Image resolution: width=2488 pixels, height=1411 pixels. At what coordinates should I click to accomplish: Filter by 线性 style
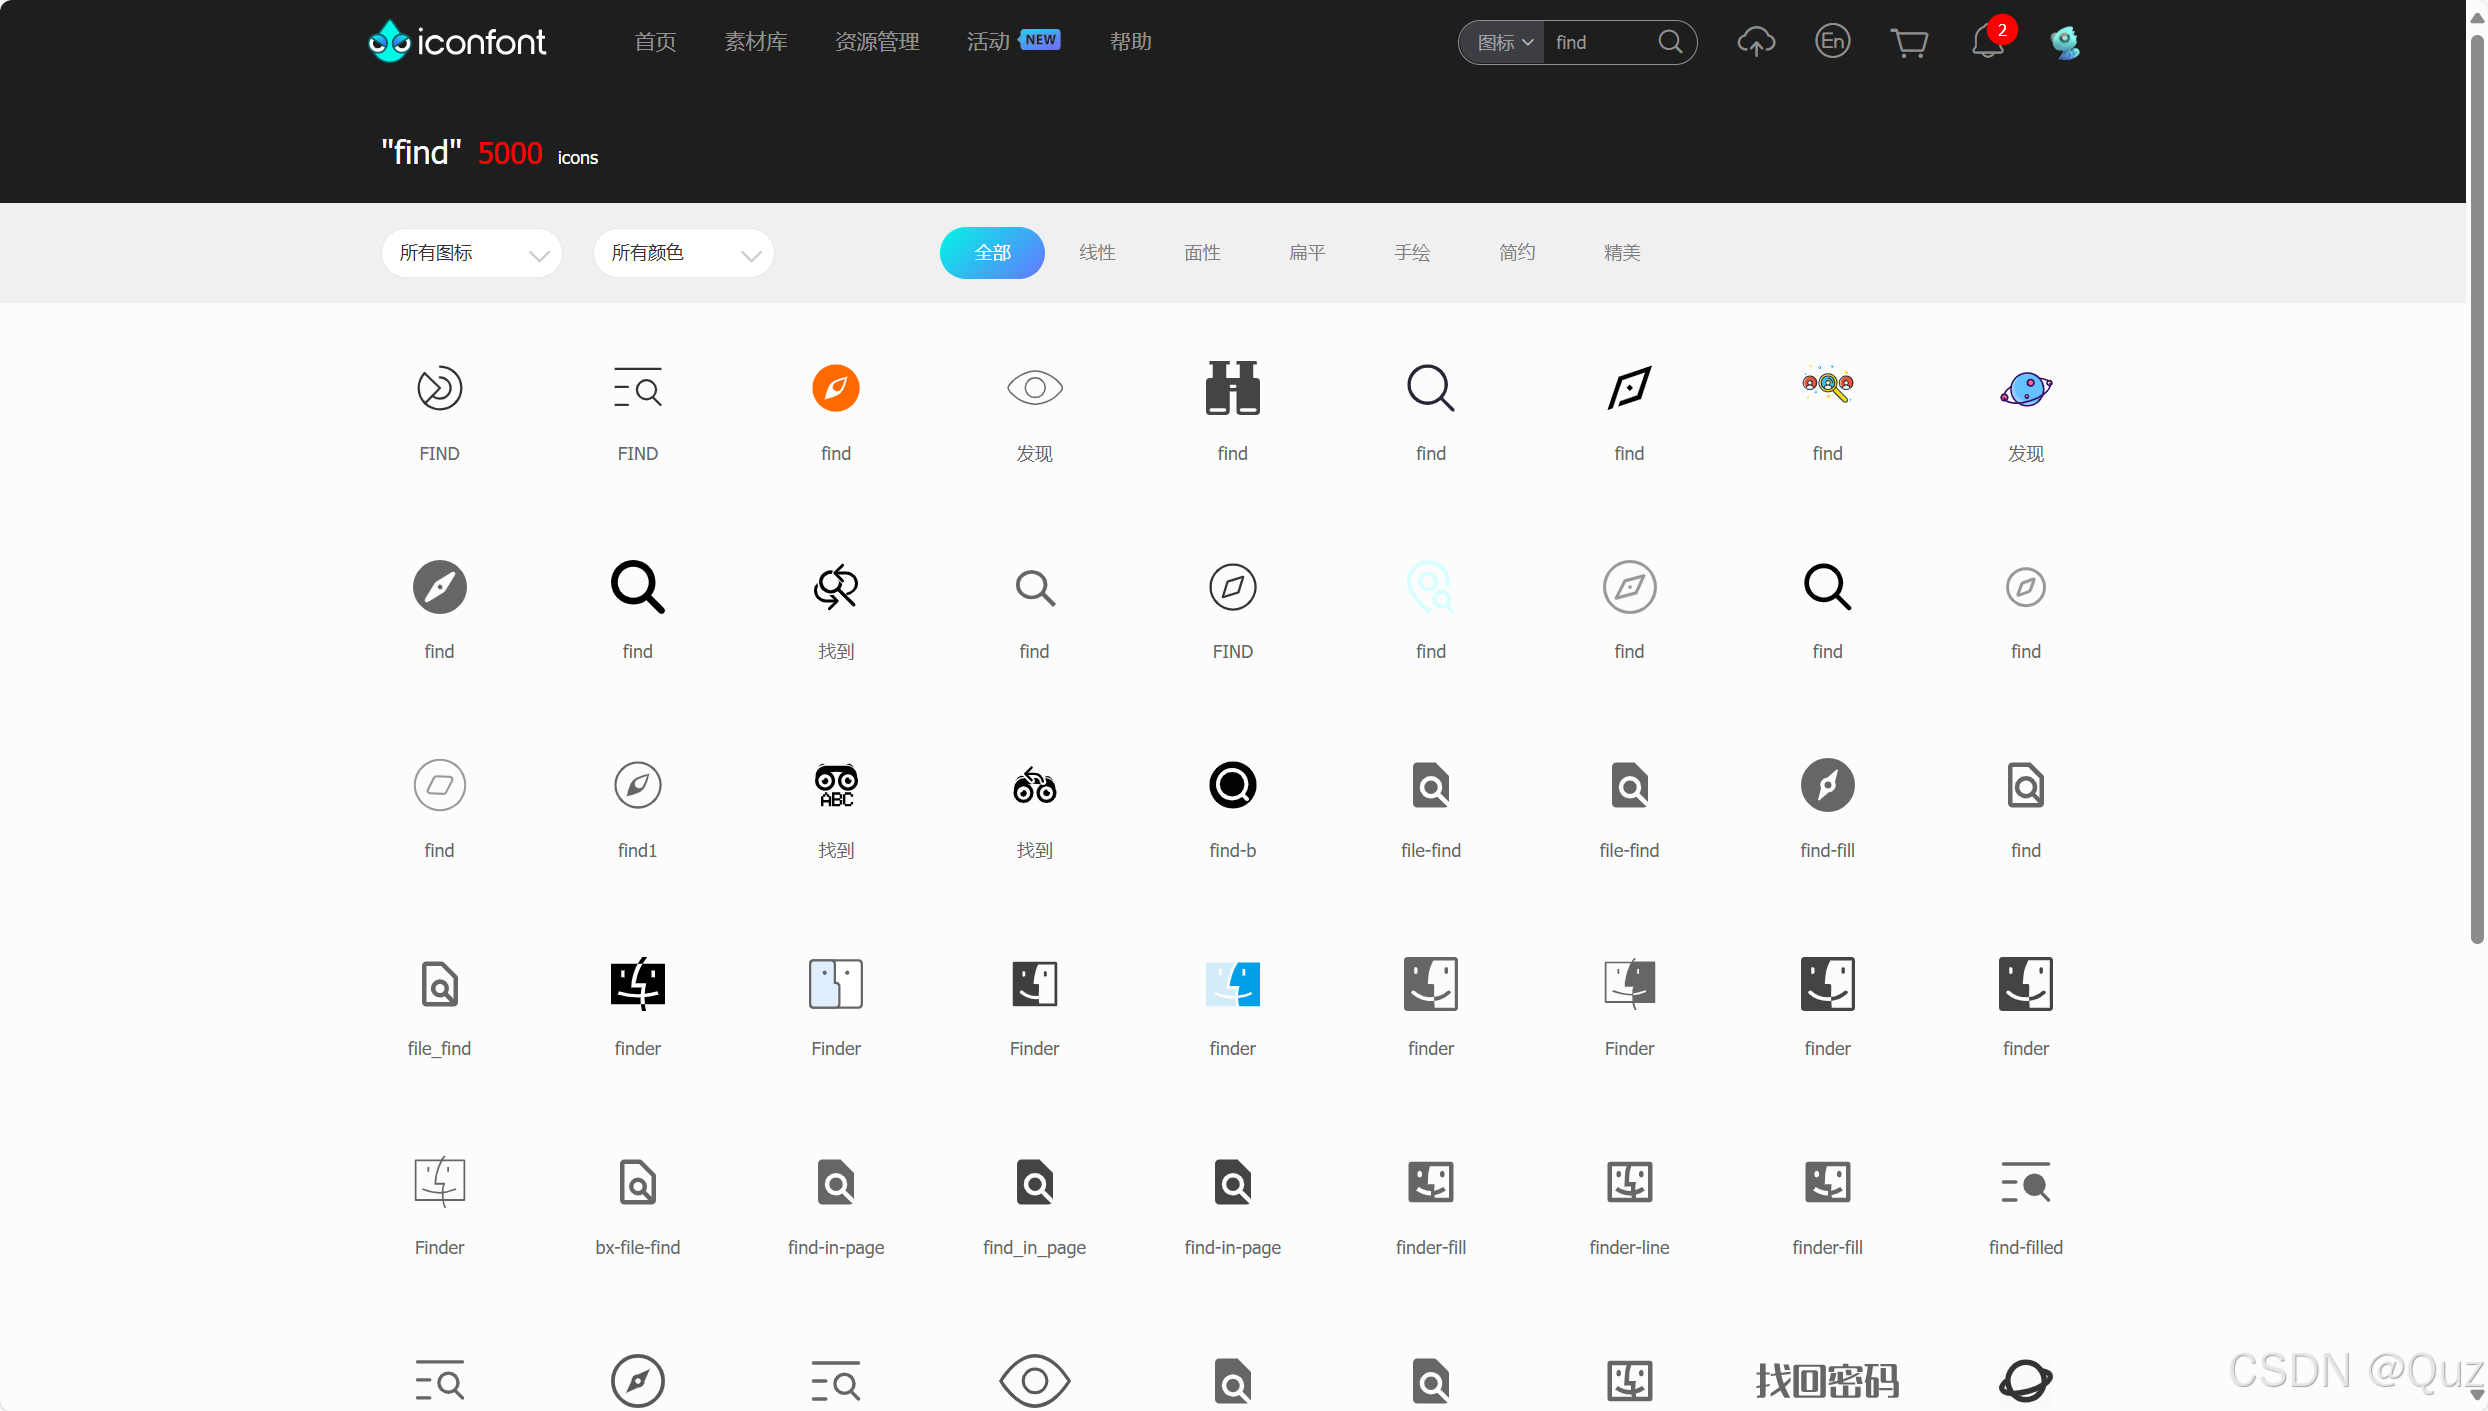[1097, 253]
